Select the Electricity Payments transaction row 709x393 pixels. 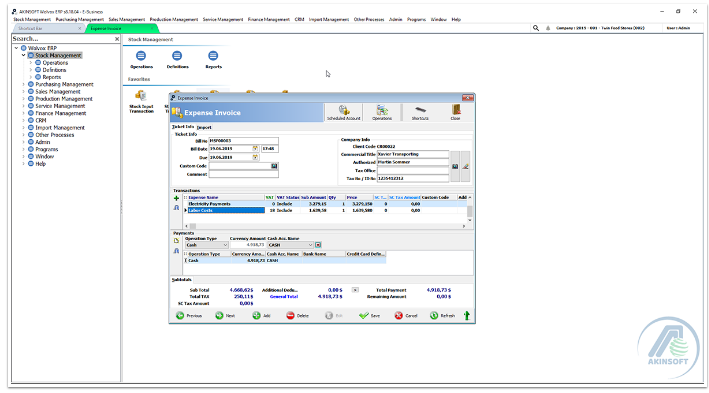(x=325, y=204)
